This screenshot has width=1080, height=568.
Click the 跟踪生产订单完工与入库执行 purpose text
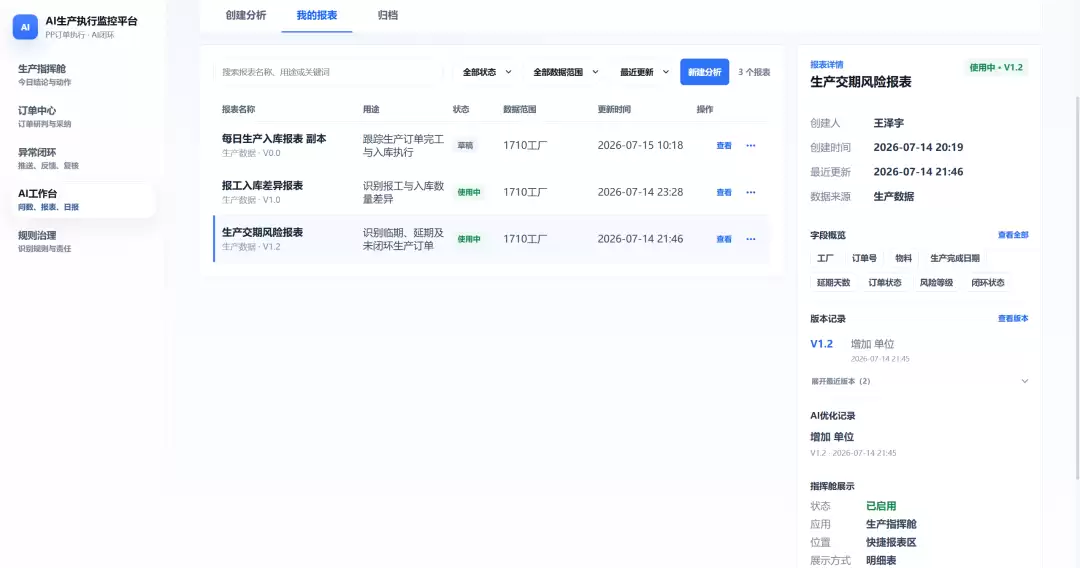point(404,145)
